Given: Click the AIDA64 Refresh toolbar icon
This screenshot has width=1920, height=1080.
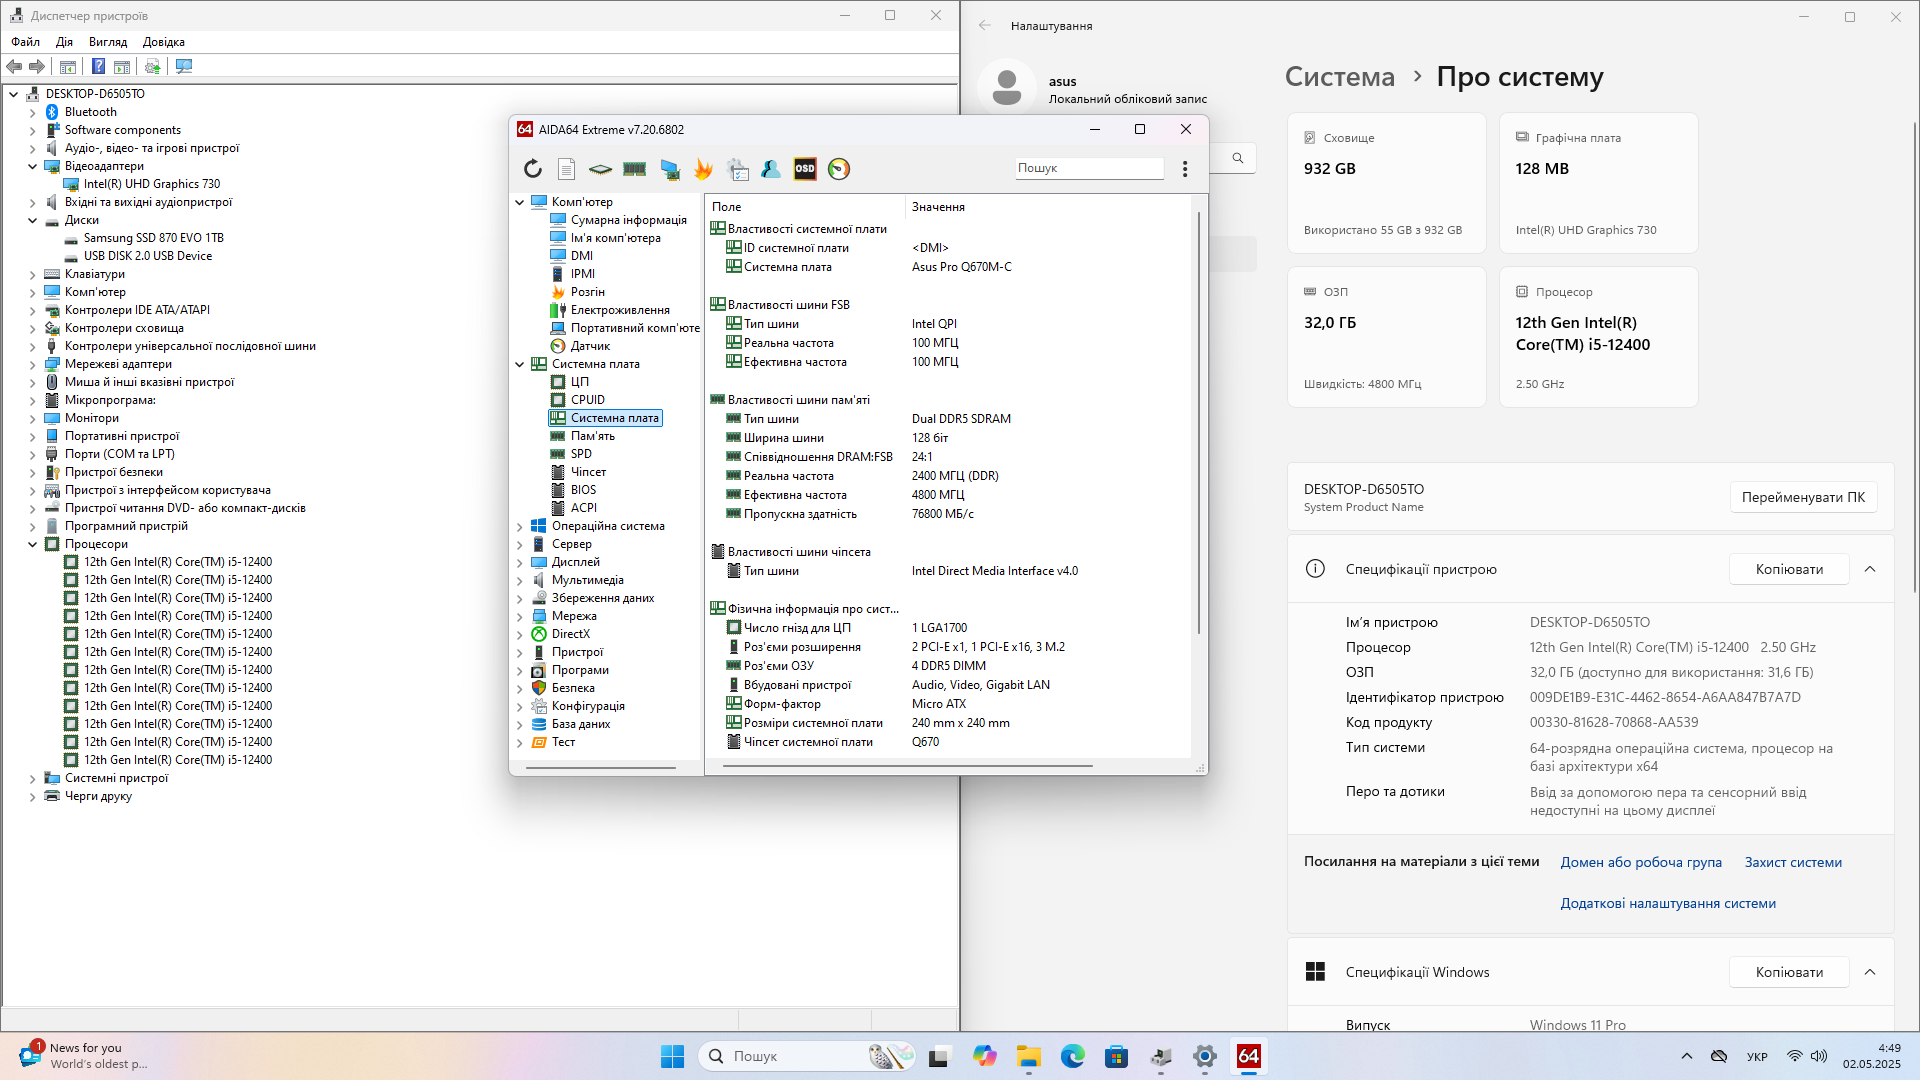Looking at the screenshot, I should tap(533, 169).
